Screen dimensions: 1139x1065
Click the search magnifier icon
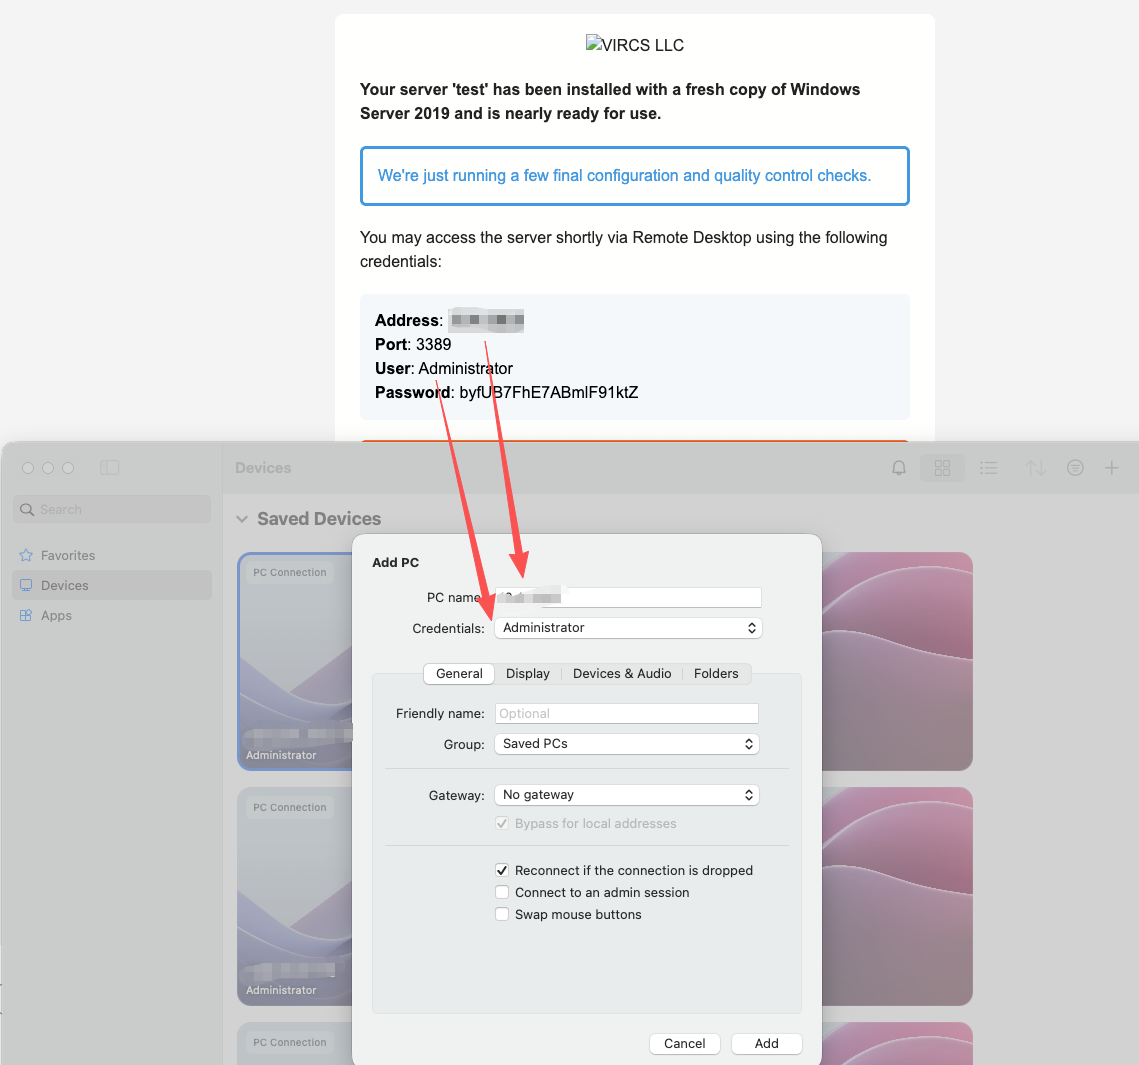click(27, 509)
